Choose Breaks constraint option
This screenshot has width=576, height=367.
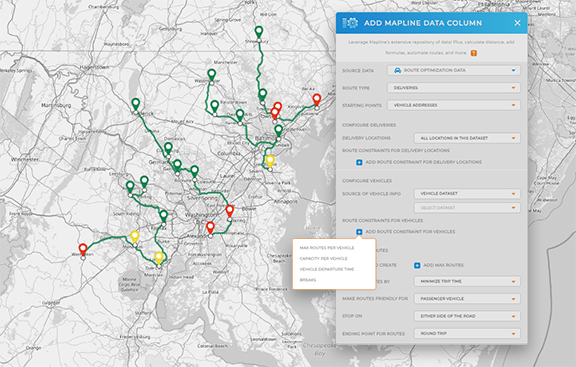pos(308,280)
